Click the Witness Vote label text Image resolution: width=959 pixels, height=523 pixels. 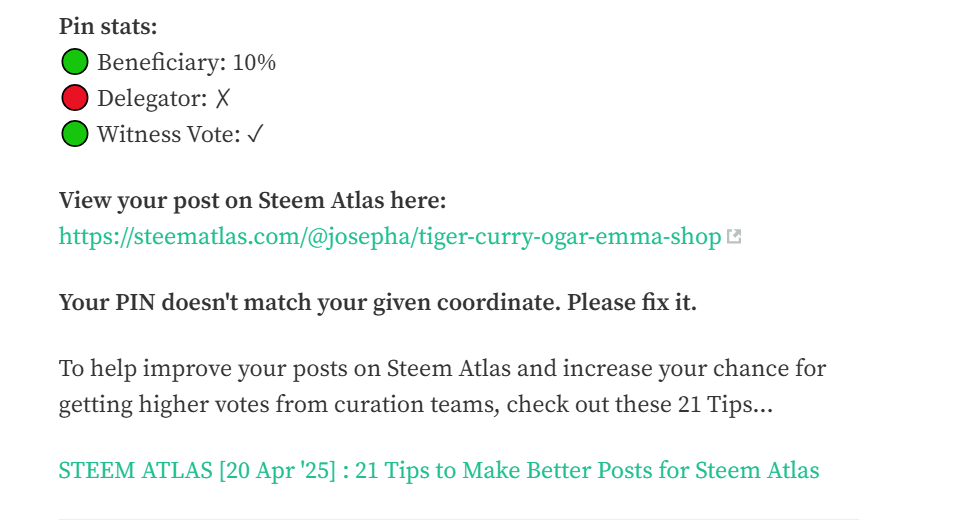tap(169, 135)
